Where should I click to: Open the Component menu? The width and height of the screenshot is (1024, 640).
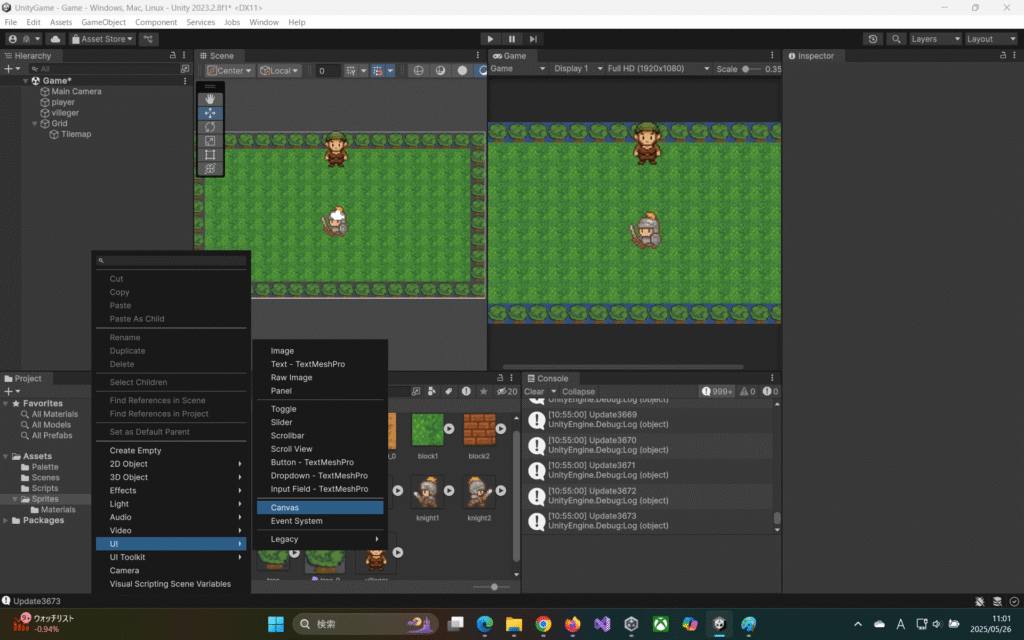pos(155,22)
